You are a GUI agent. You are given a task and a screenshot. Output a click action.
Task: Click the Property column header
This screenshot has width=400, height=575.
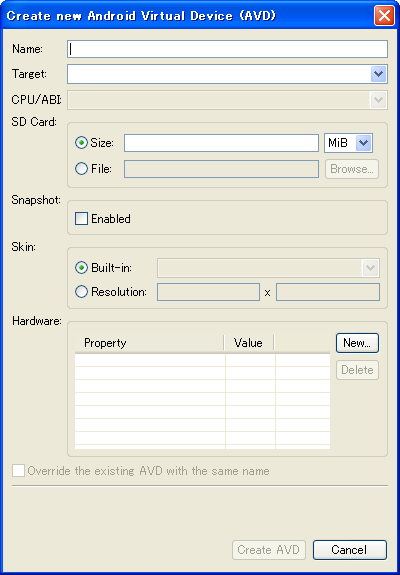(x=150, y=343)
